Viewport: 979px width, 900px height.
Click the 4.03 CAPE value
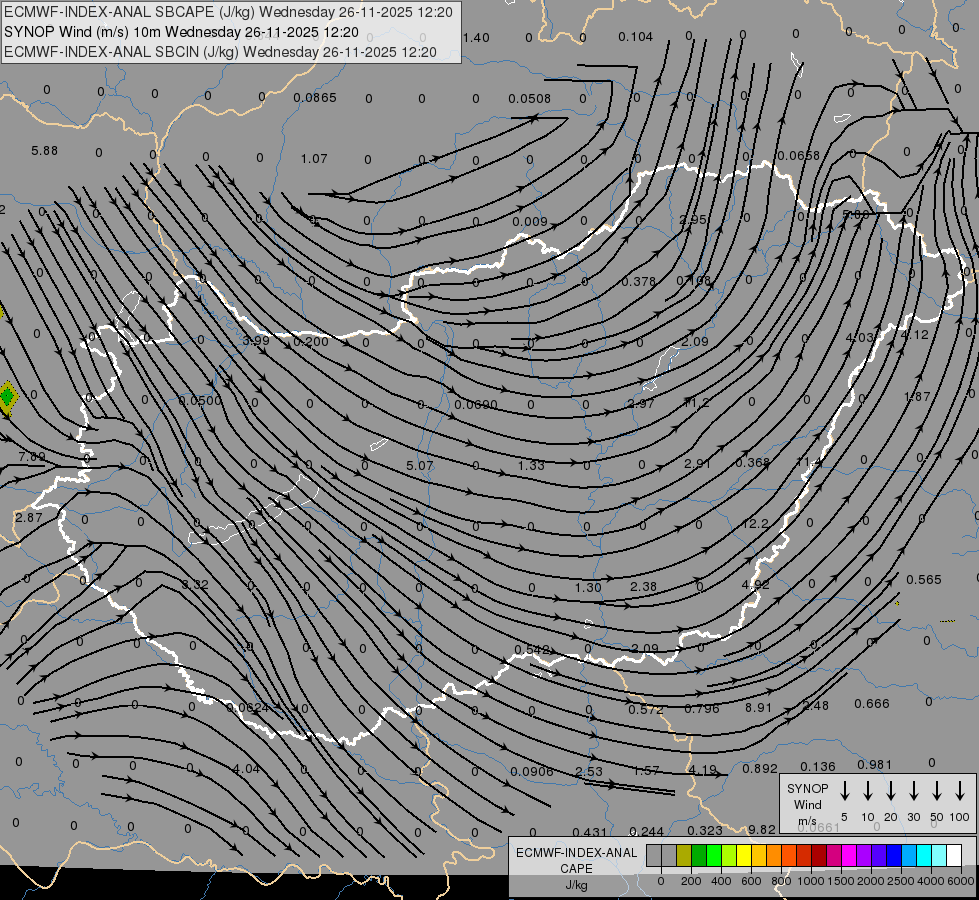[859, 337]
